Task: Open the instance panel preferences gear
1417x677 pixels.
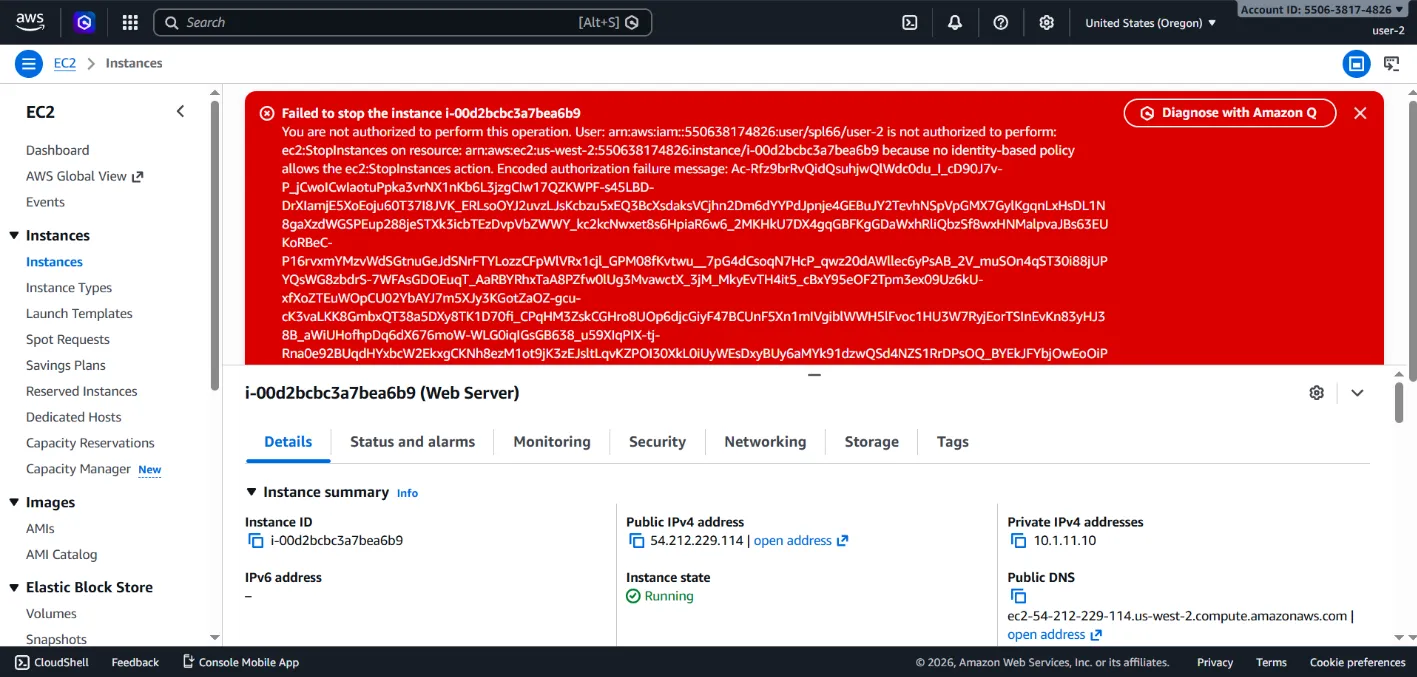Action: point(1316,393)
